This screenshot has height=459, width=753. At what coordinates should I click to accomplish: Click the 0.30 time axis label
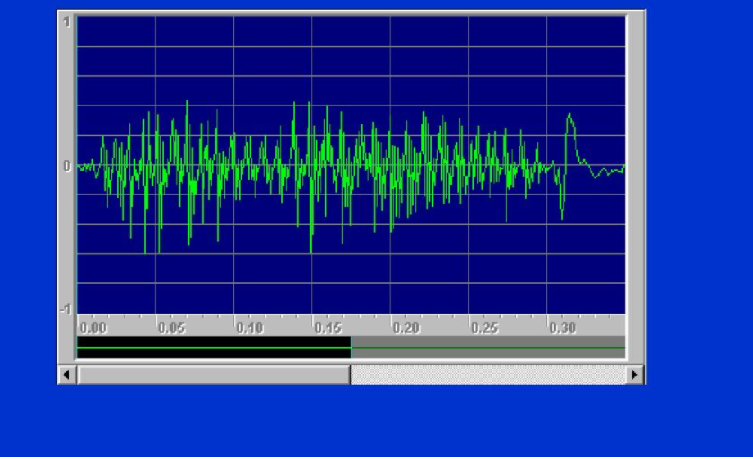(x=563, y=328)
